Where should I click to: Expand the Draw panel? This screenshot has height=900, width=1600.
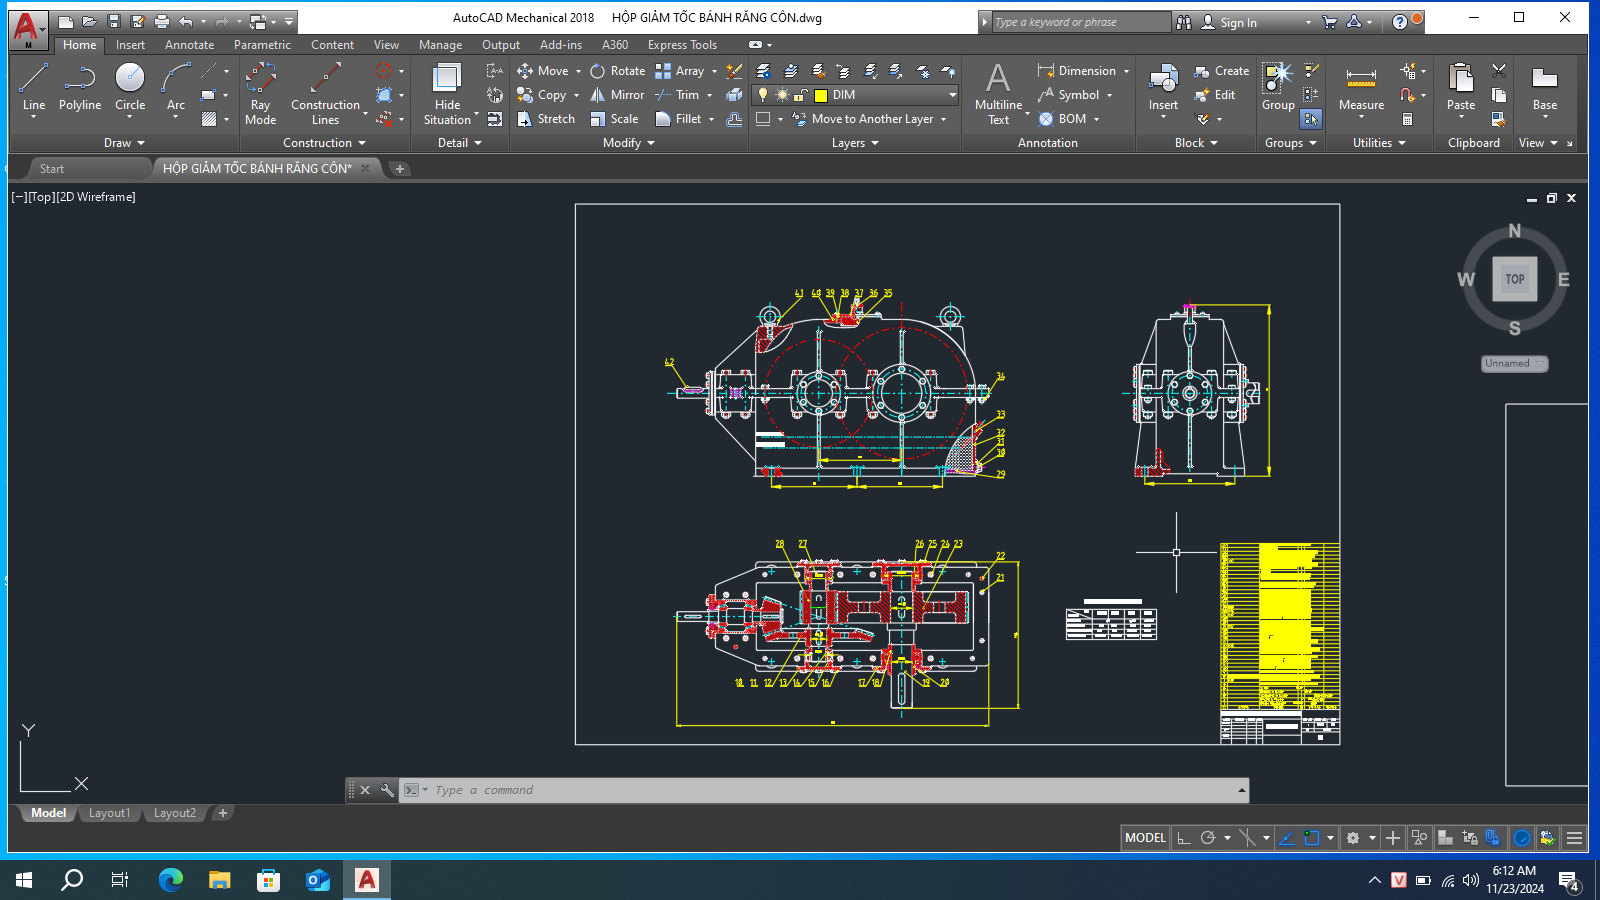coord(124,143)
